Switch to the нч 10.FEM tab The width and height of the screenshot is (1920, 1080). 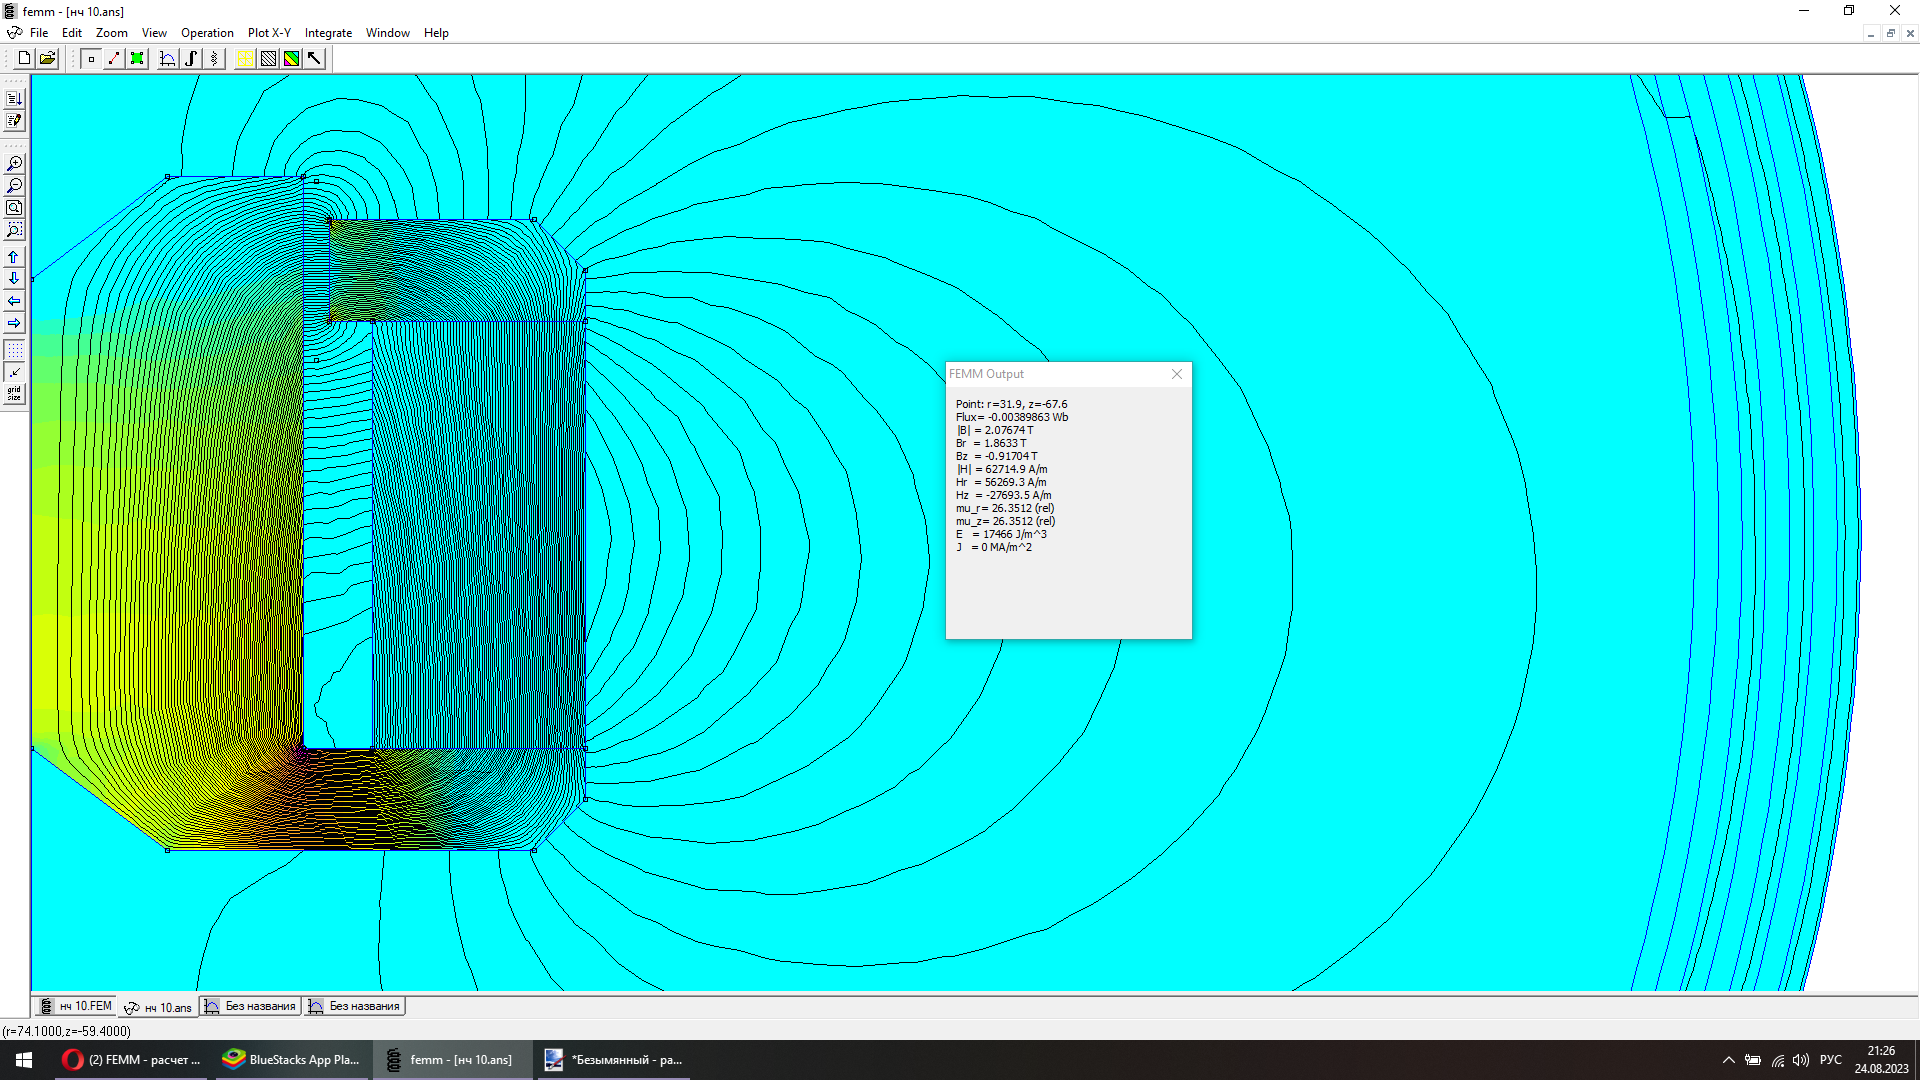(76, 1006)
